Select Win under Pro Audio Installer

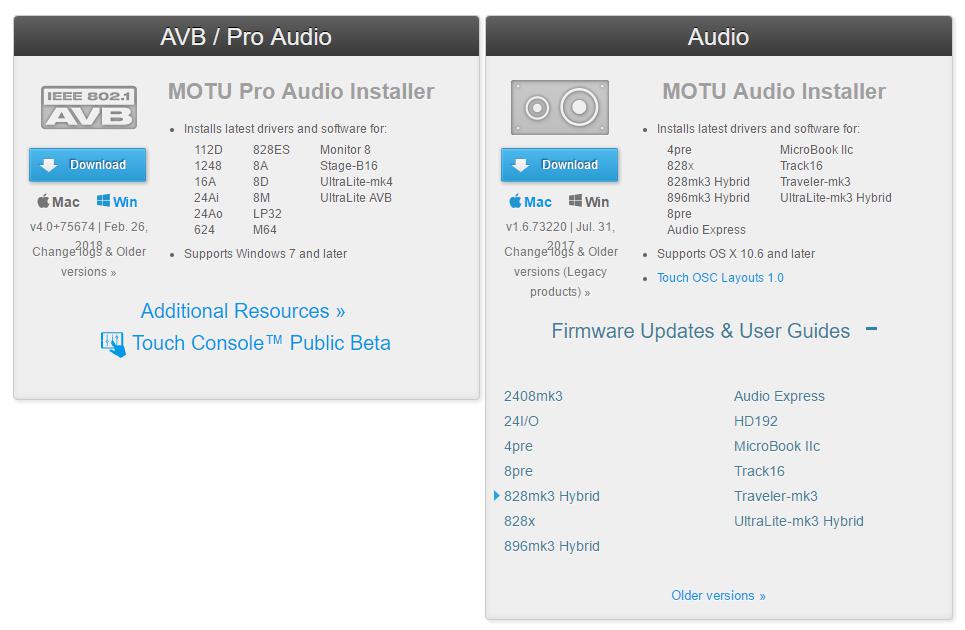pyautogui.click(x=117, y=202)
